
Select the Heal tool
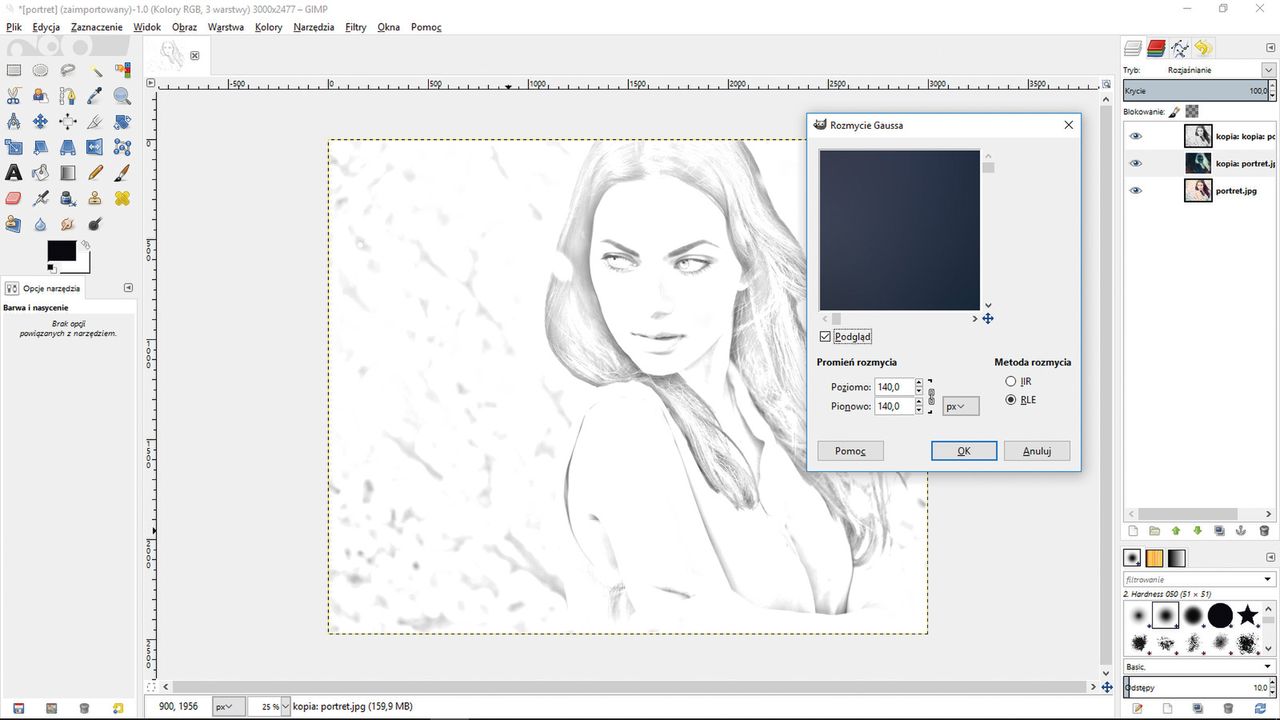coord(122,198)
